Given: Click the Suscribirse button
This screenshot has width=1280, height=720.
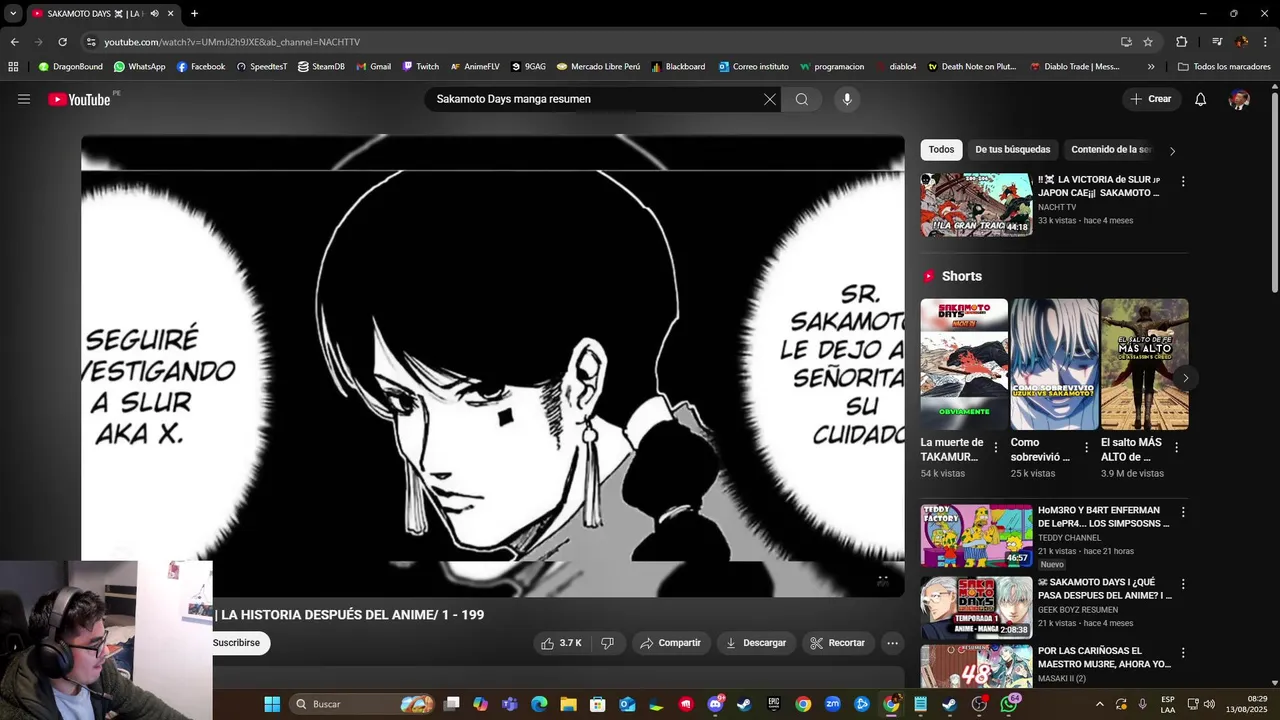Looking at the screenshot, I should pyautogui.click(x=237, y=643).
